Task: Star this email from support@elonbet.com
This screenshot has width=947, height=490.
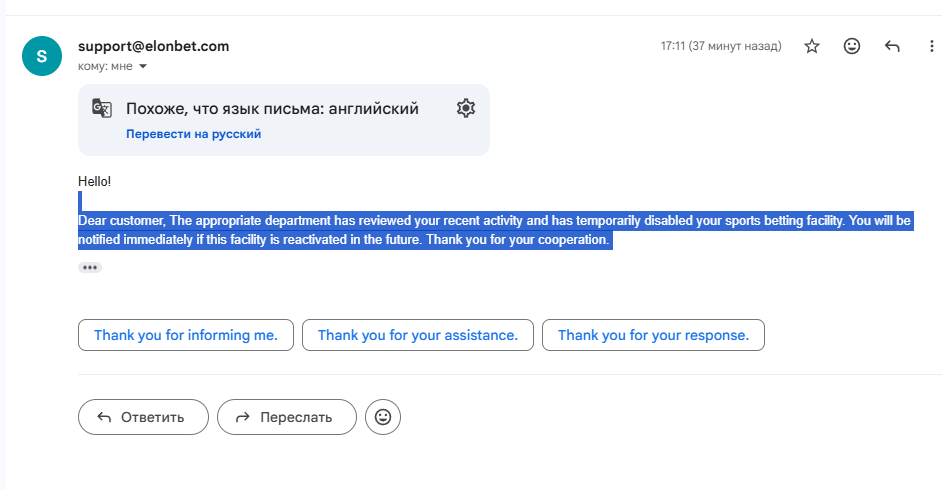Action: [812, 46]
